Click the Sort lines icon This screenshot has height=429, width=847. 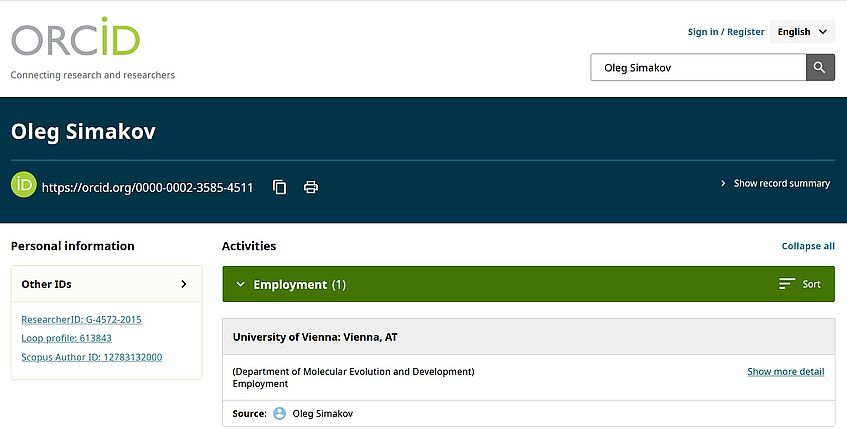pyautogui.click(x=787, y=284)
